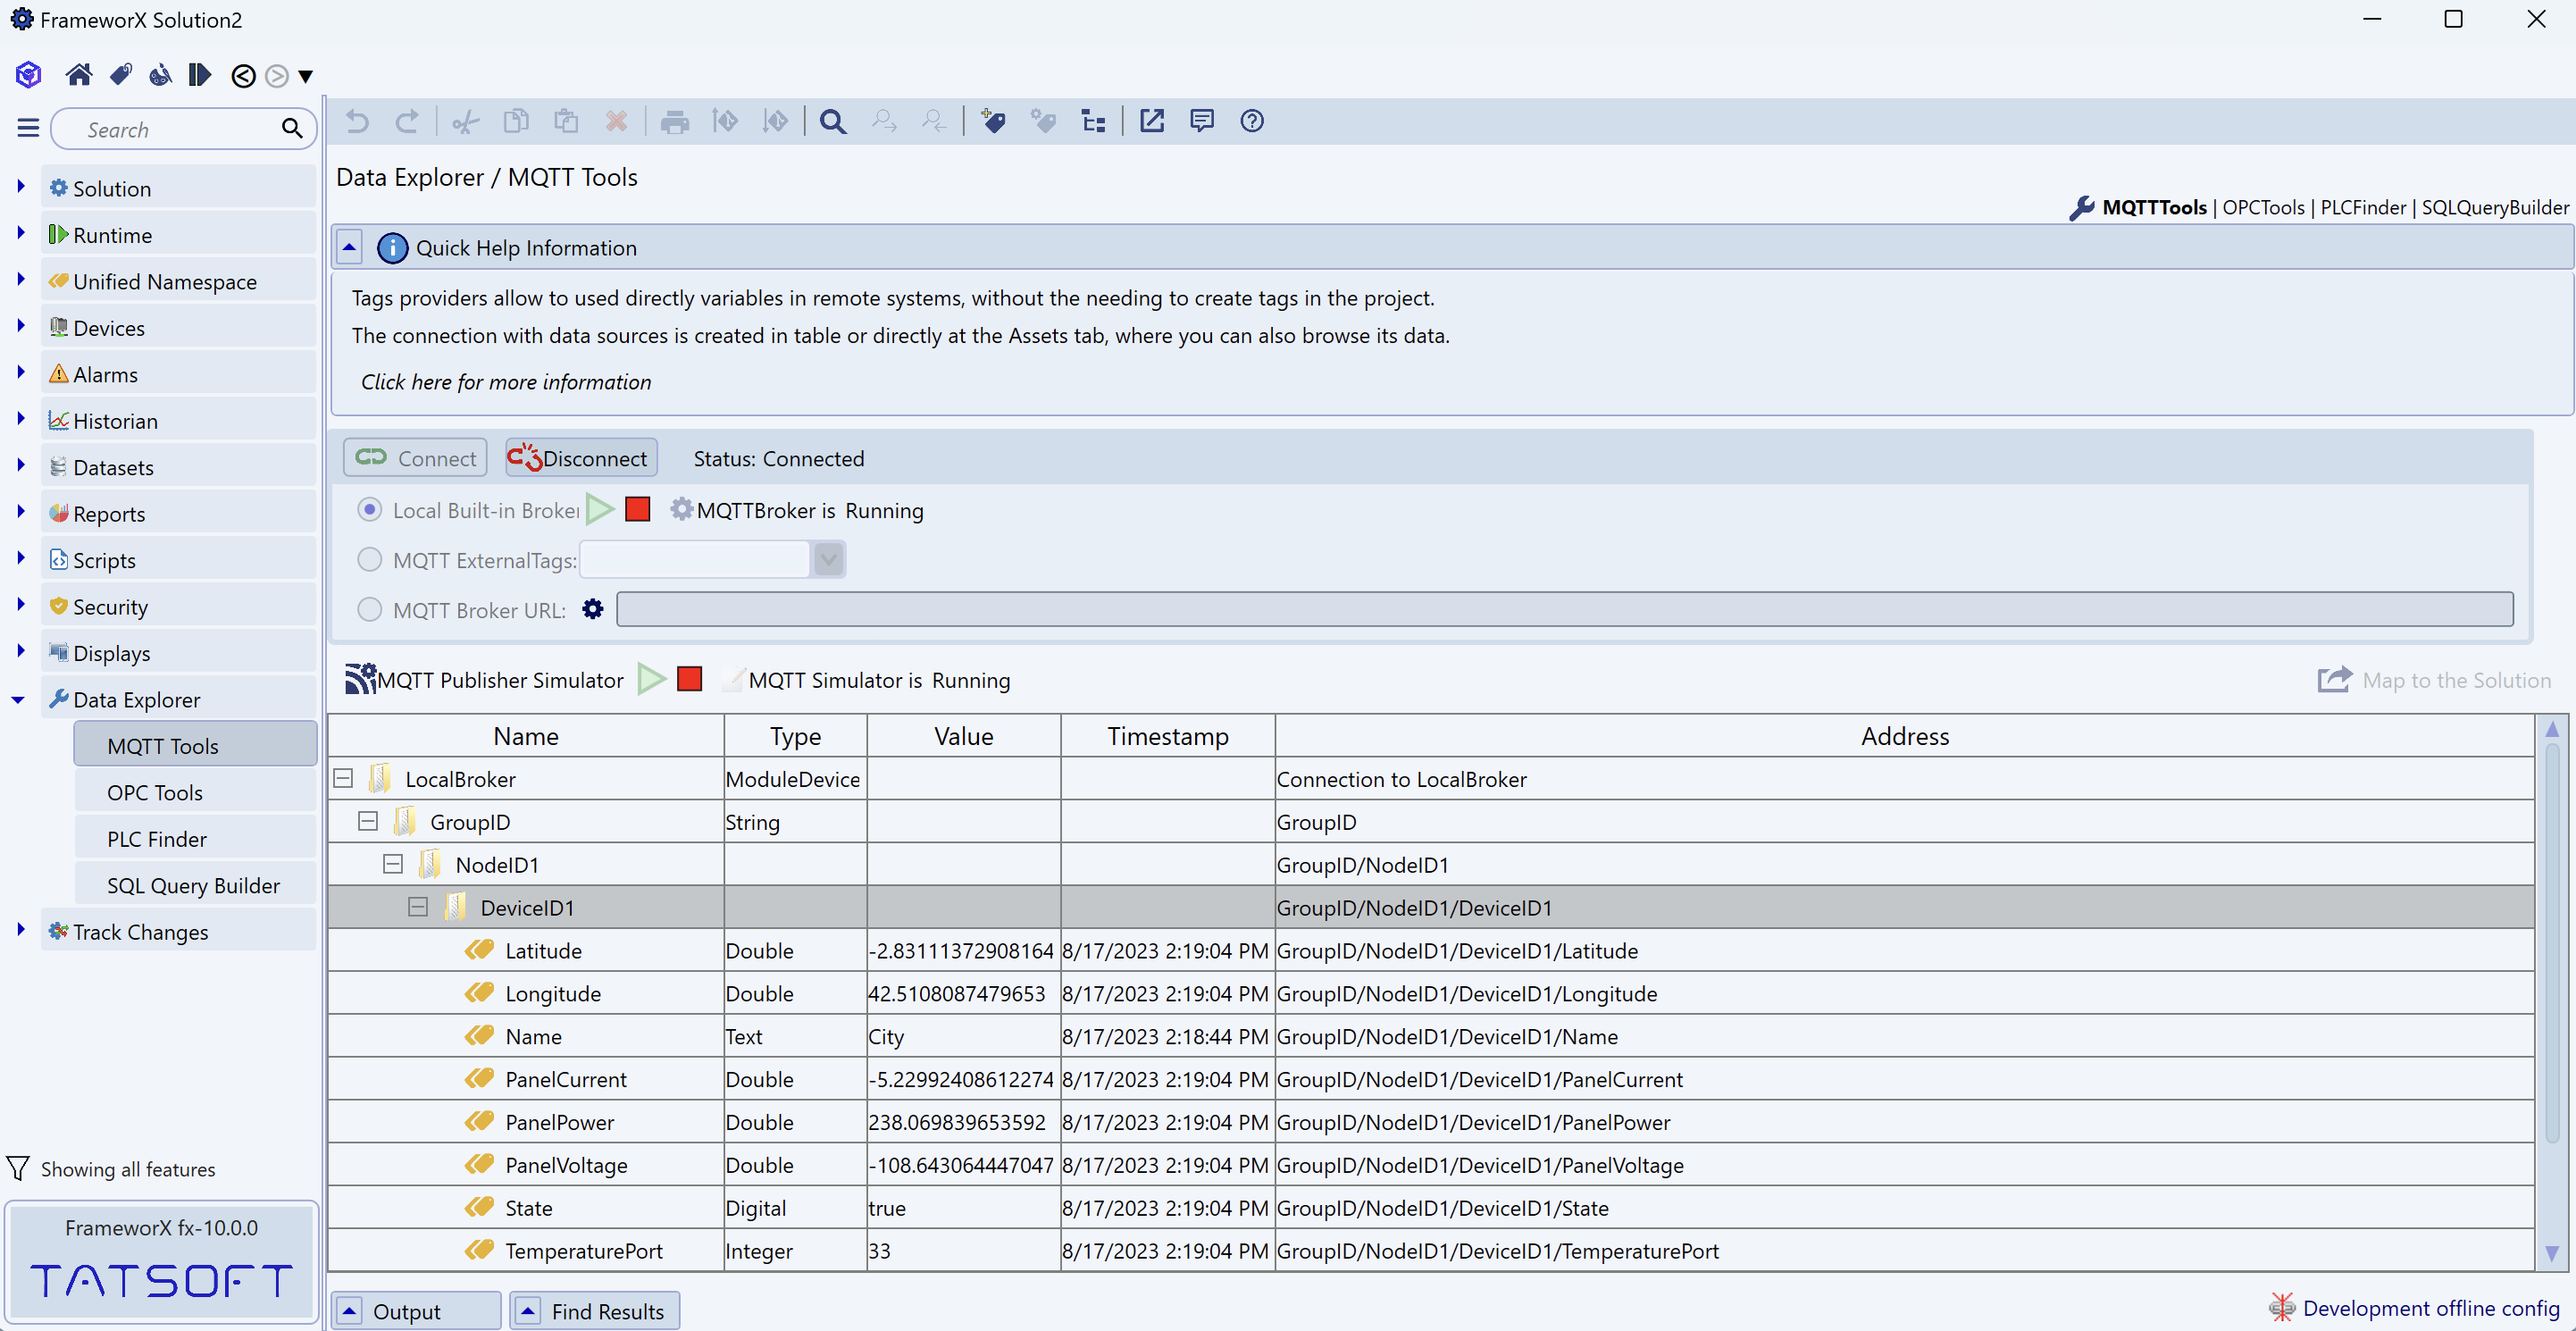Switch to the SQLQueryBuilder tab link

(2494, 207)
